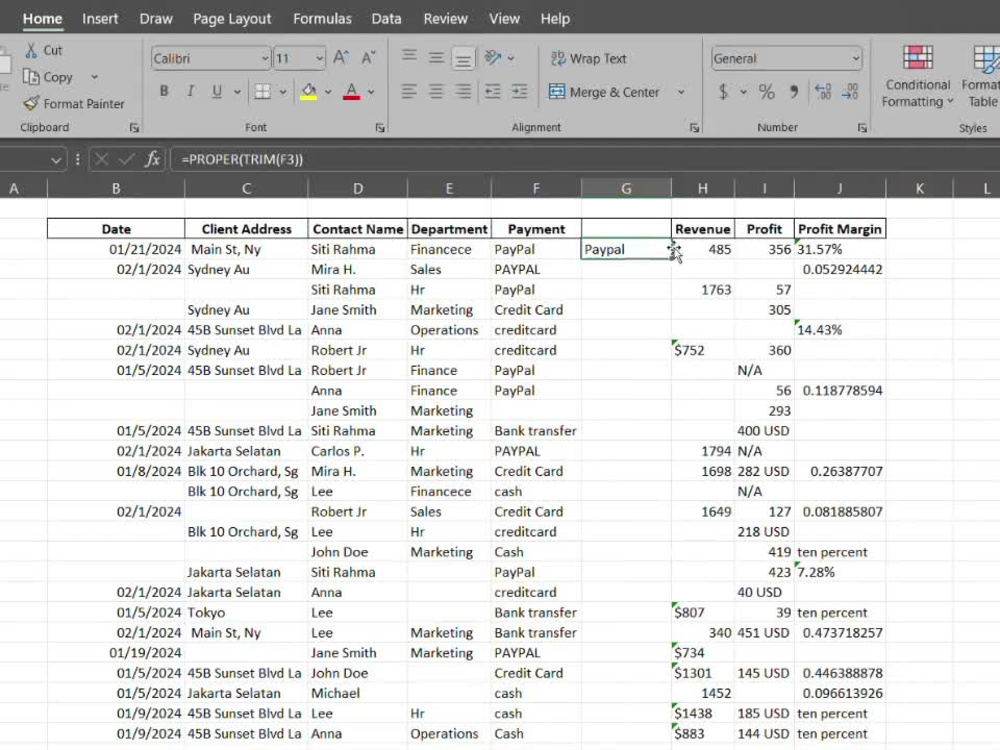Toggle Underline formatting
The image size is (1000, 750).
217,91
